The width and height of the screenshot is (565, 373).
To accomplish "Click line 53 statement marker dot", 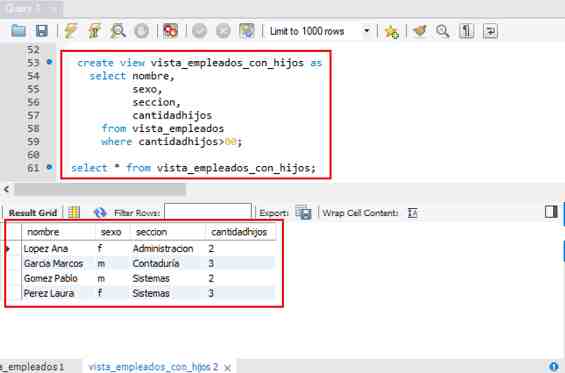I will point(49,62).
